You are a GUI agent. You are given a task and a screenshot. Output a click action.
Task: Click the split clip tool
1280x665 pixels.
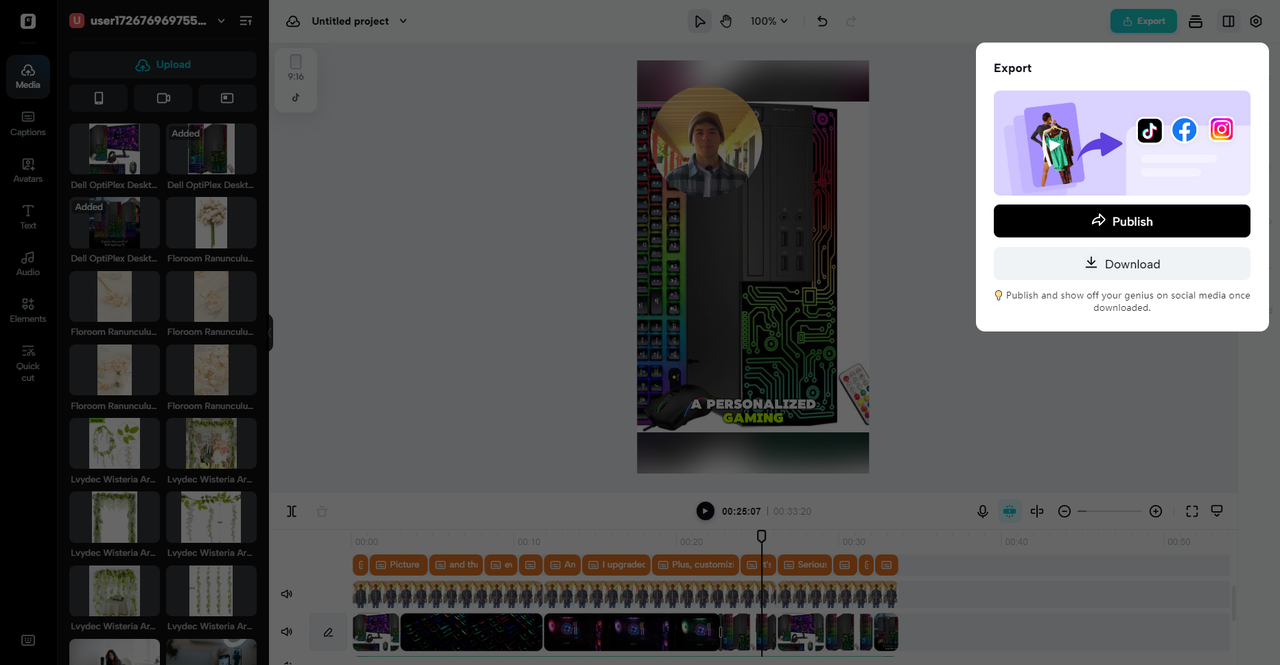point(292,511)
